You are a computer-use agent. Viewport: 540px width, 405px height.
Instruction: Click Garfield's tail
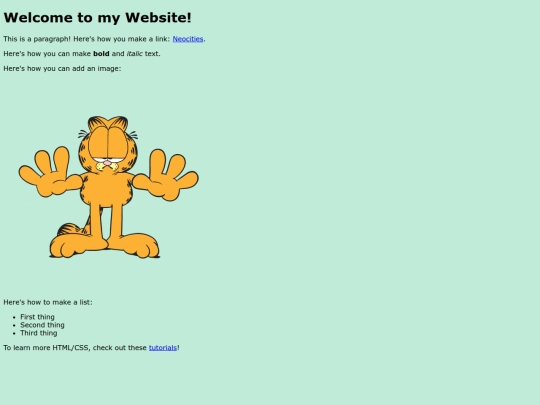click(72, 229)
